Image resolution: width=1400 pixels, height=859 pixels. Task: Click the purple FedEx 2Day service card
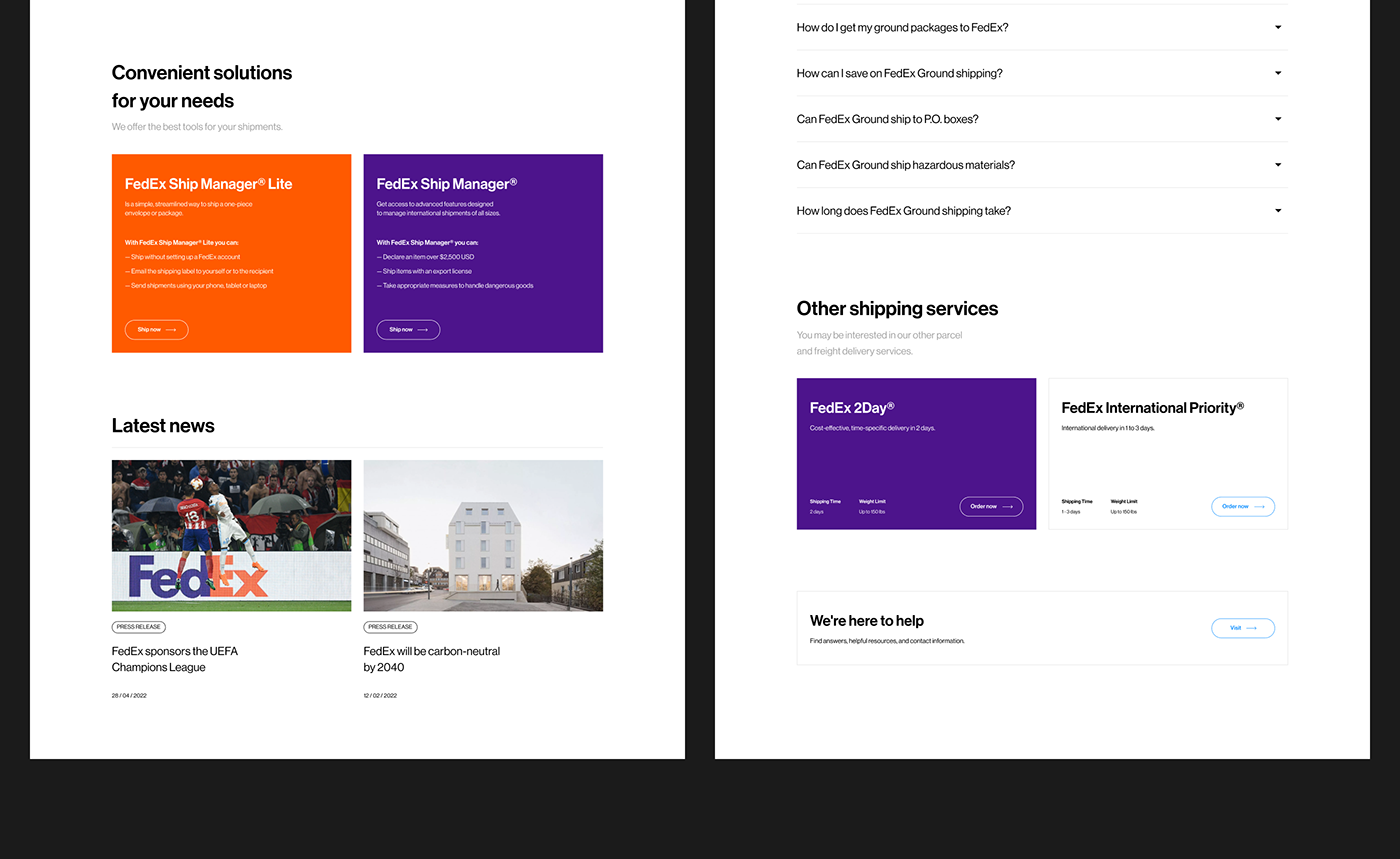(x=916, y=453)
